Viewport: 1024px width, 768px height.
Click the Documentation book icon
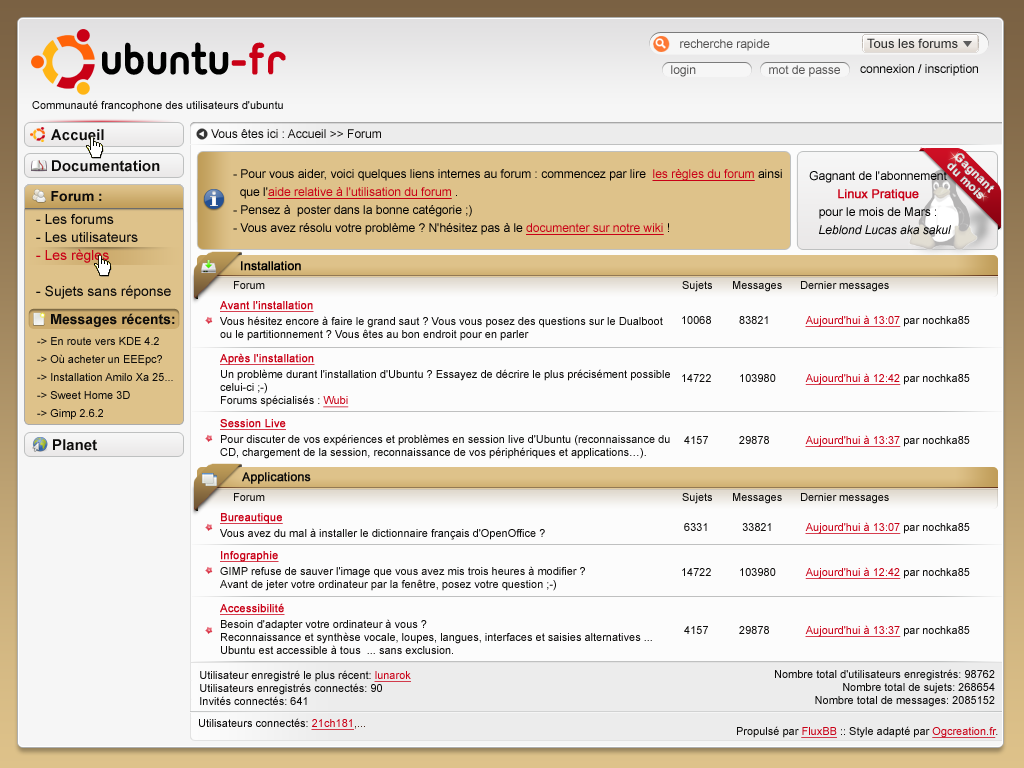[x=39, y=166]
